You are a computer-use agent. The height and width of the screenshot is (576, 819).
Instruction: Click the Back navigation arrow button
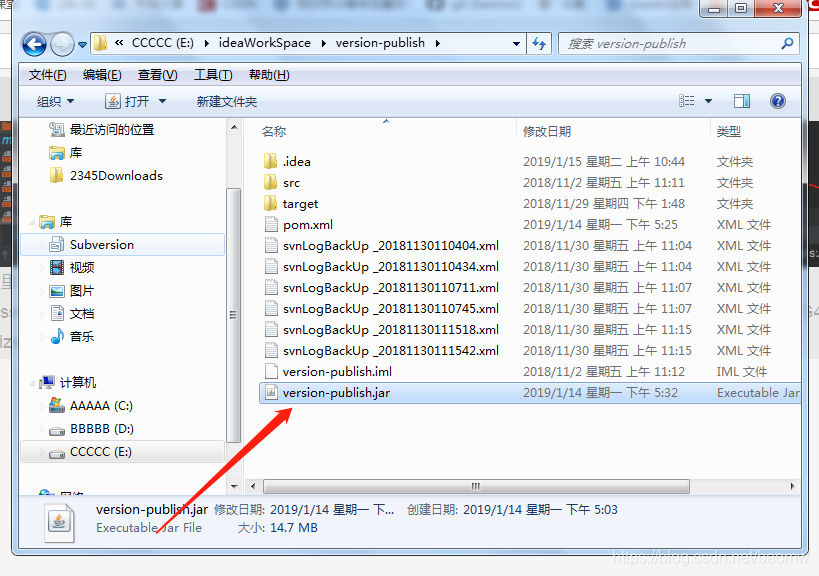[34, 44]
